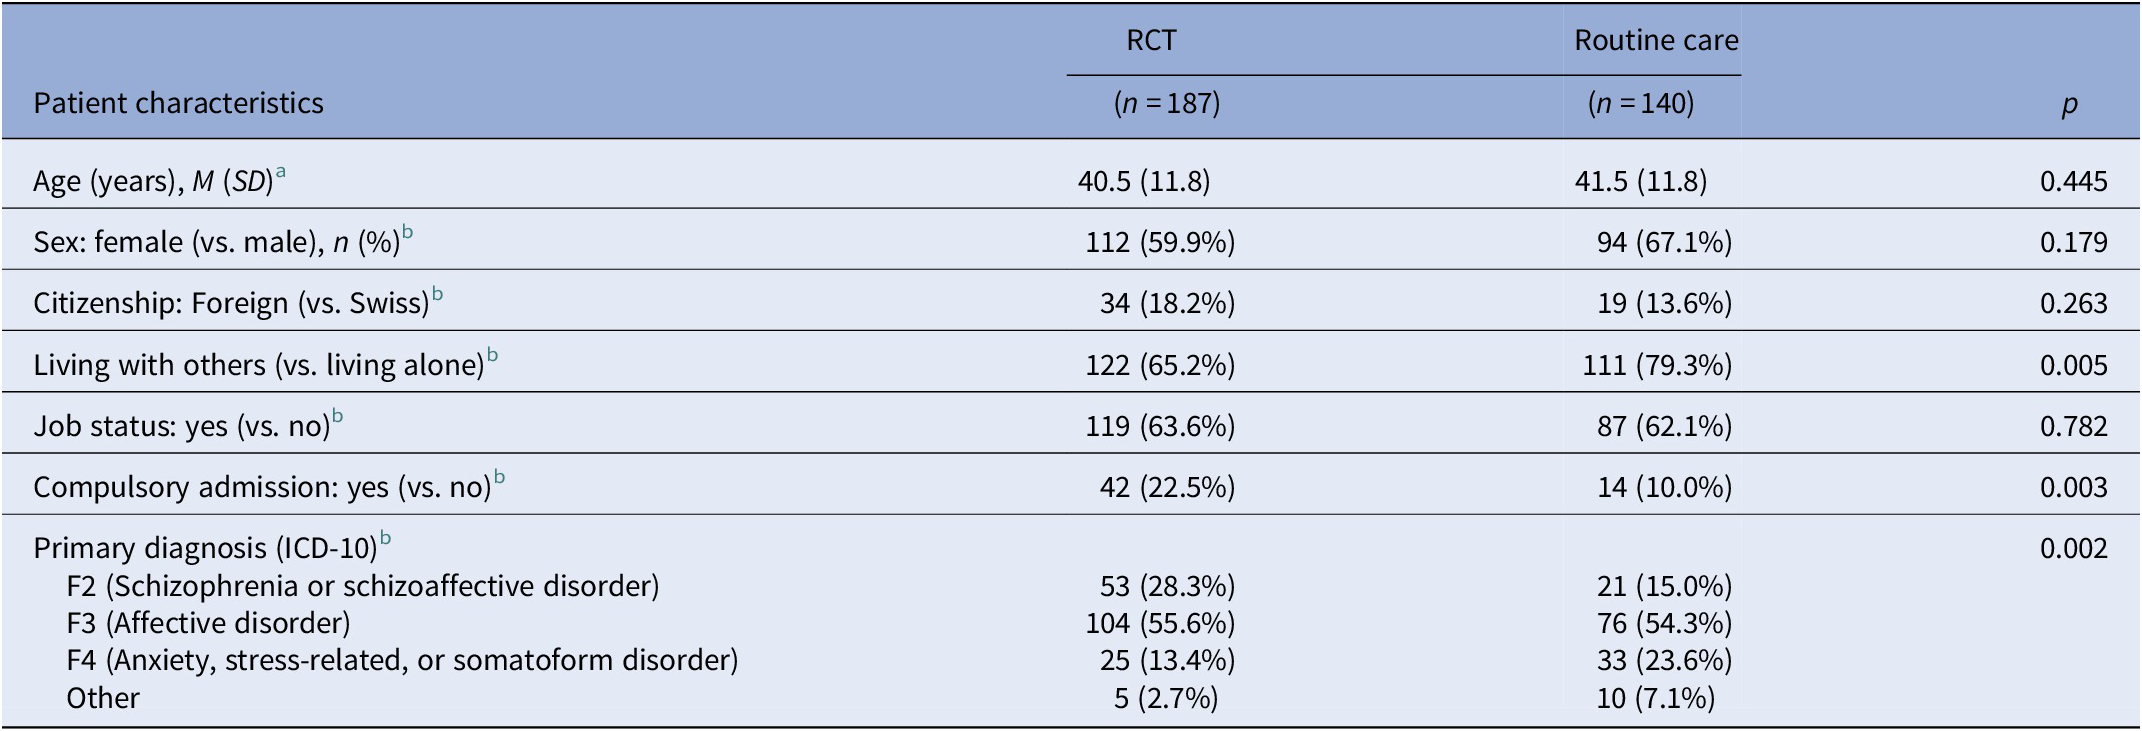This screenshot has height=731, width=2142.
Task: Click footnote 'b' next to Job status
Action: pos(337,417)
